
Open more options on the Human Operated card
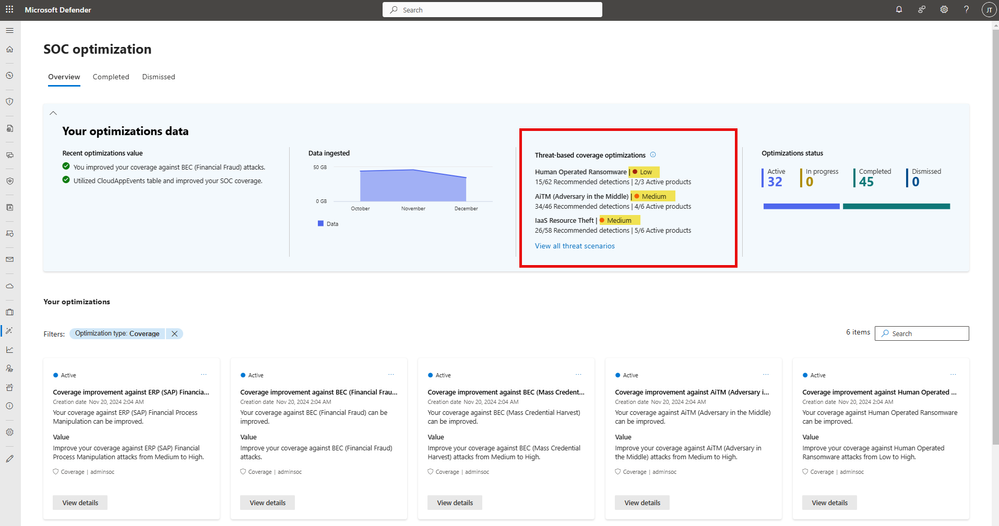point(953,375)
